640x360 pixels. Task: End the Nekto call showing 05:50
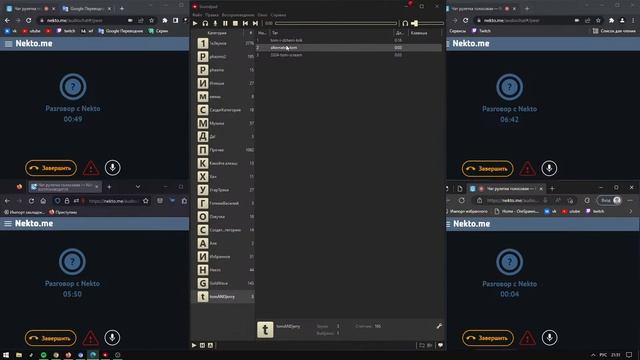[x=51, y=338]
